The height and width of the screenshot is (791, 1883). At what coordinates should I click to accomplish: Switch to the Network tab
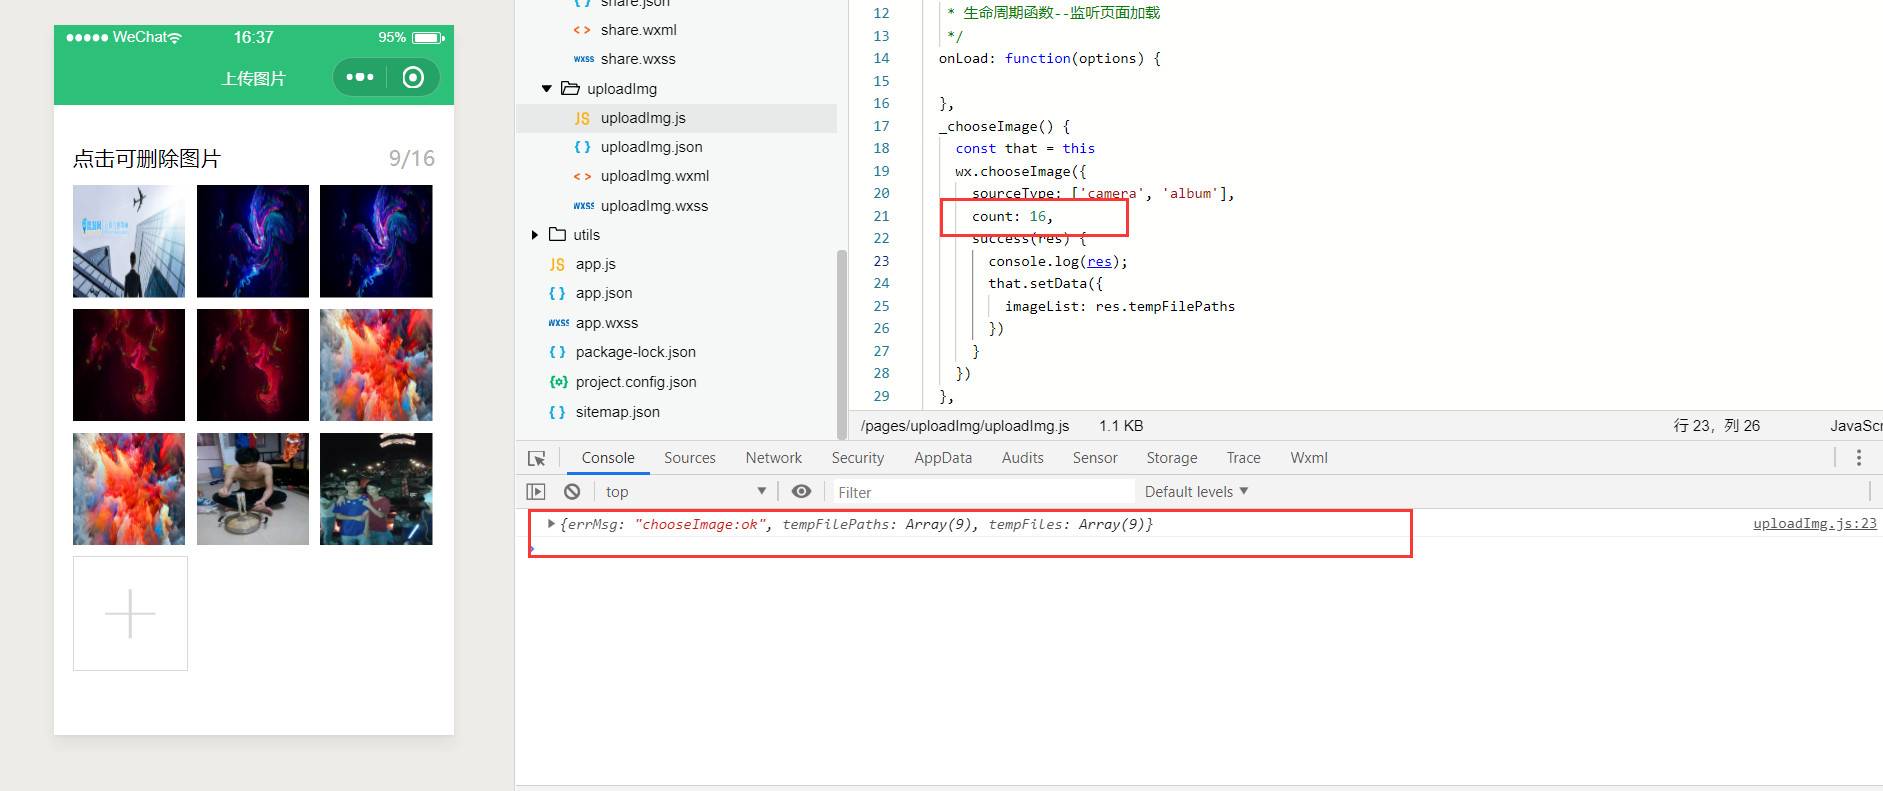774,458
